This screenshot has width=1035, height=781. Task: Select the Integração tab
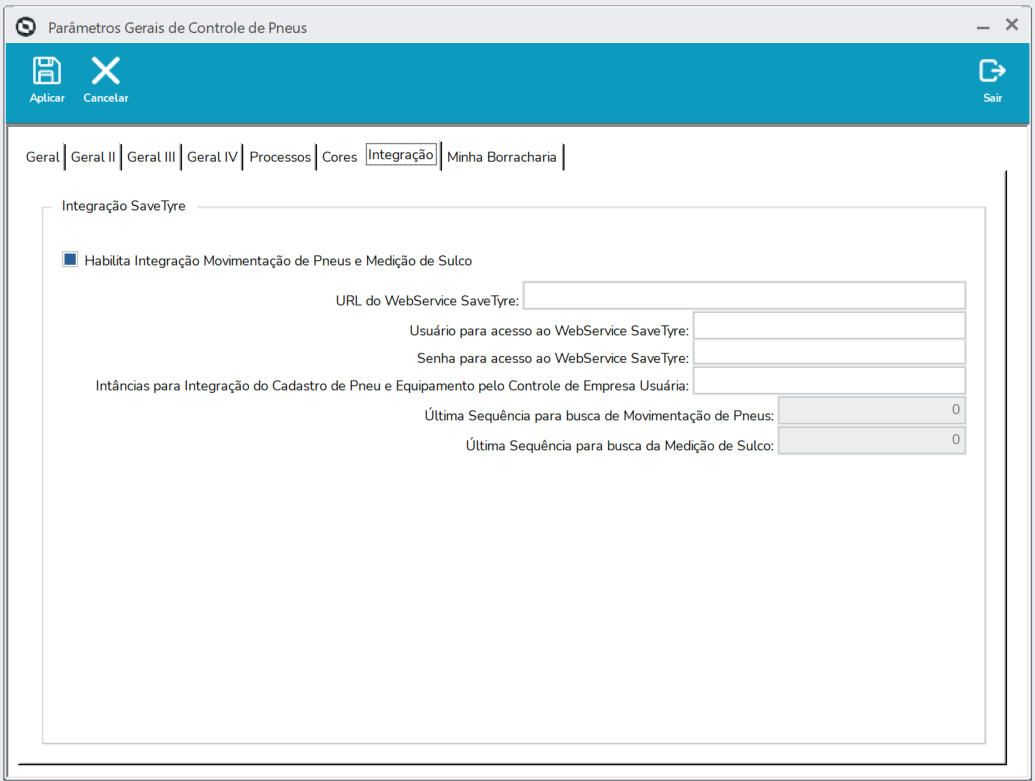coord(401,155)
